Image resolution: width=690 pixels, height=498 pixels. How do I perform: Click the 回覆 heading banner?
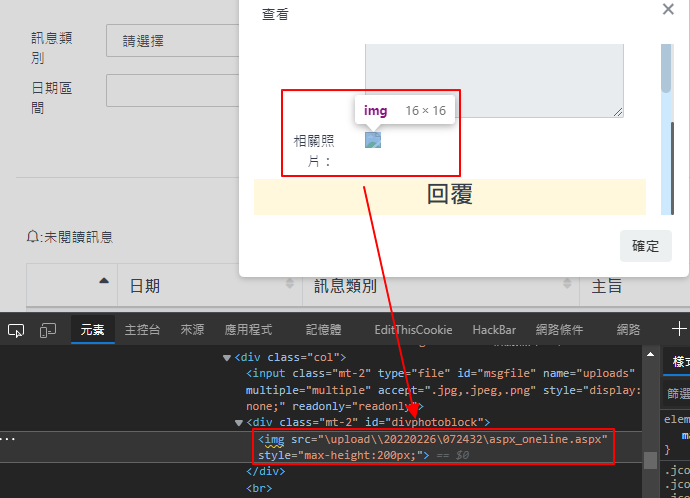pos(450,197)
